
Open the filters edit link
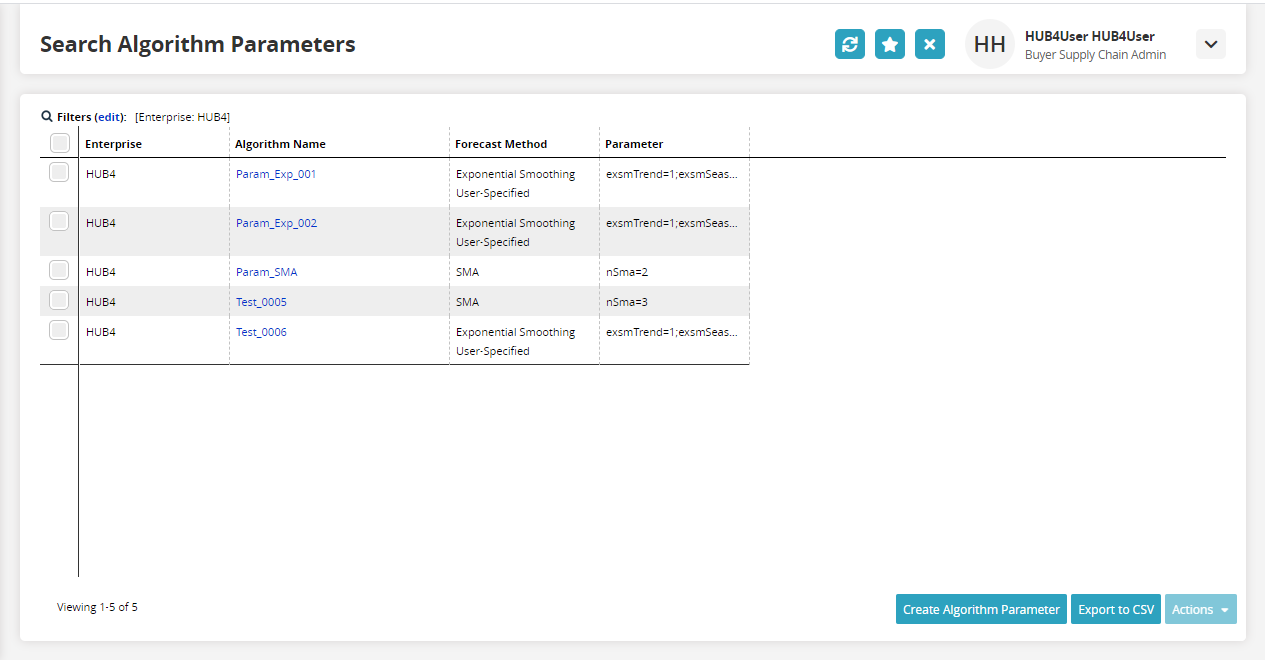coord(110,117)
